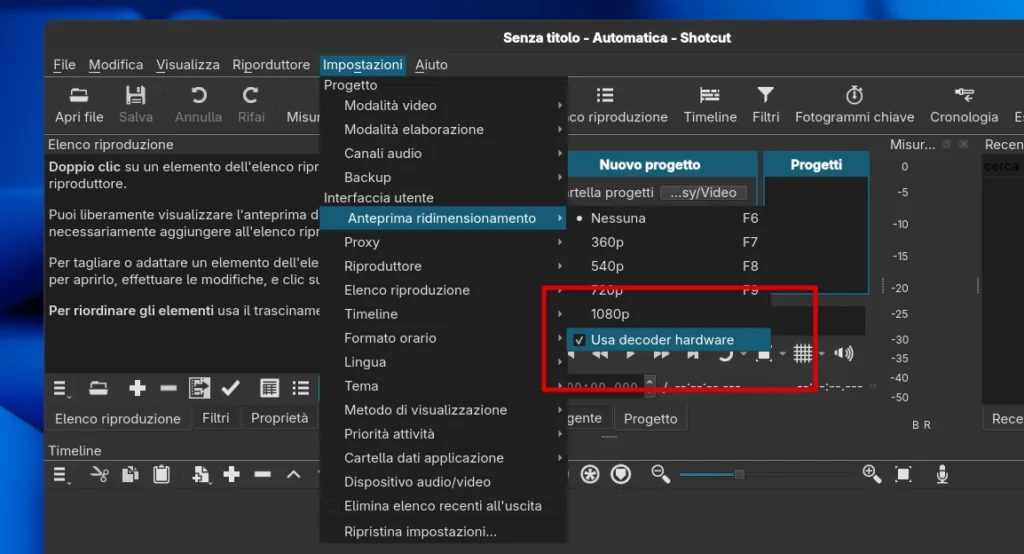1024x554 pixels.
Task: Click the player rewind button
Action: 600,355
